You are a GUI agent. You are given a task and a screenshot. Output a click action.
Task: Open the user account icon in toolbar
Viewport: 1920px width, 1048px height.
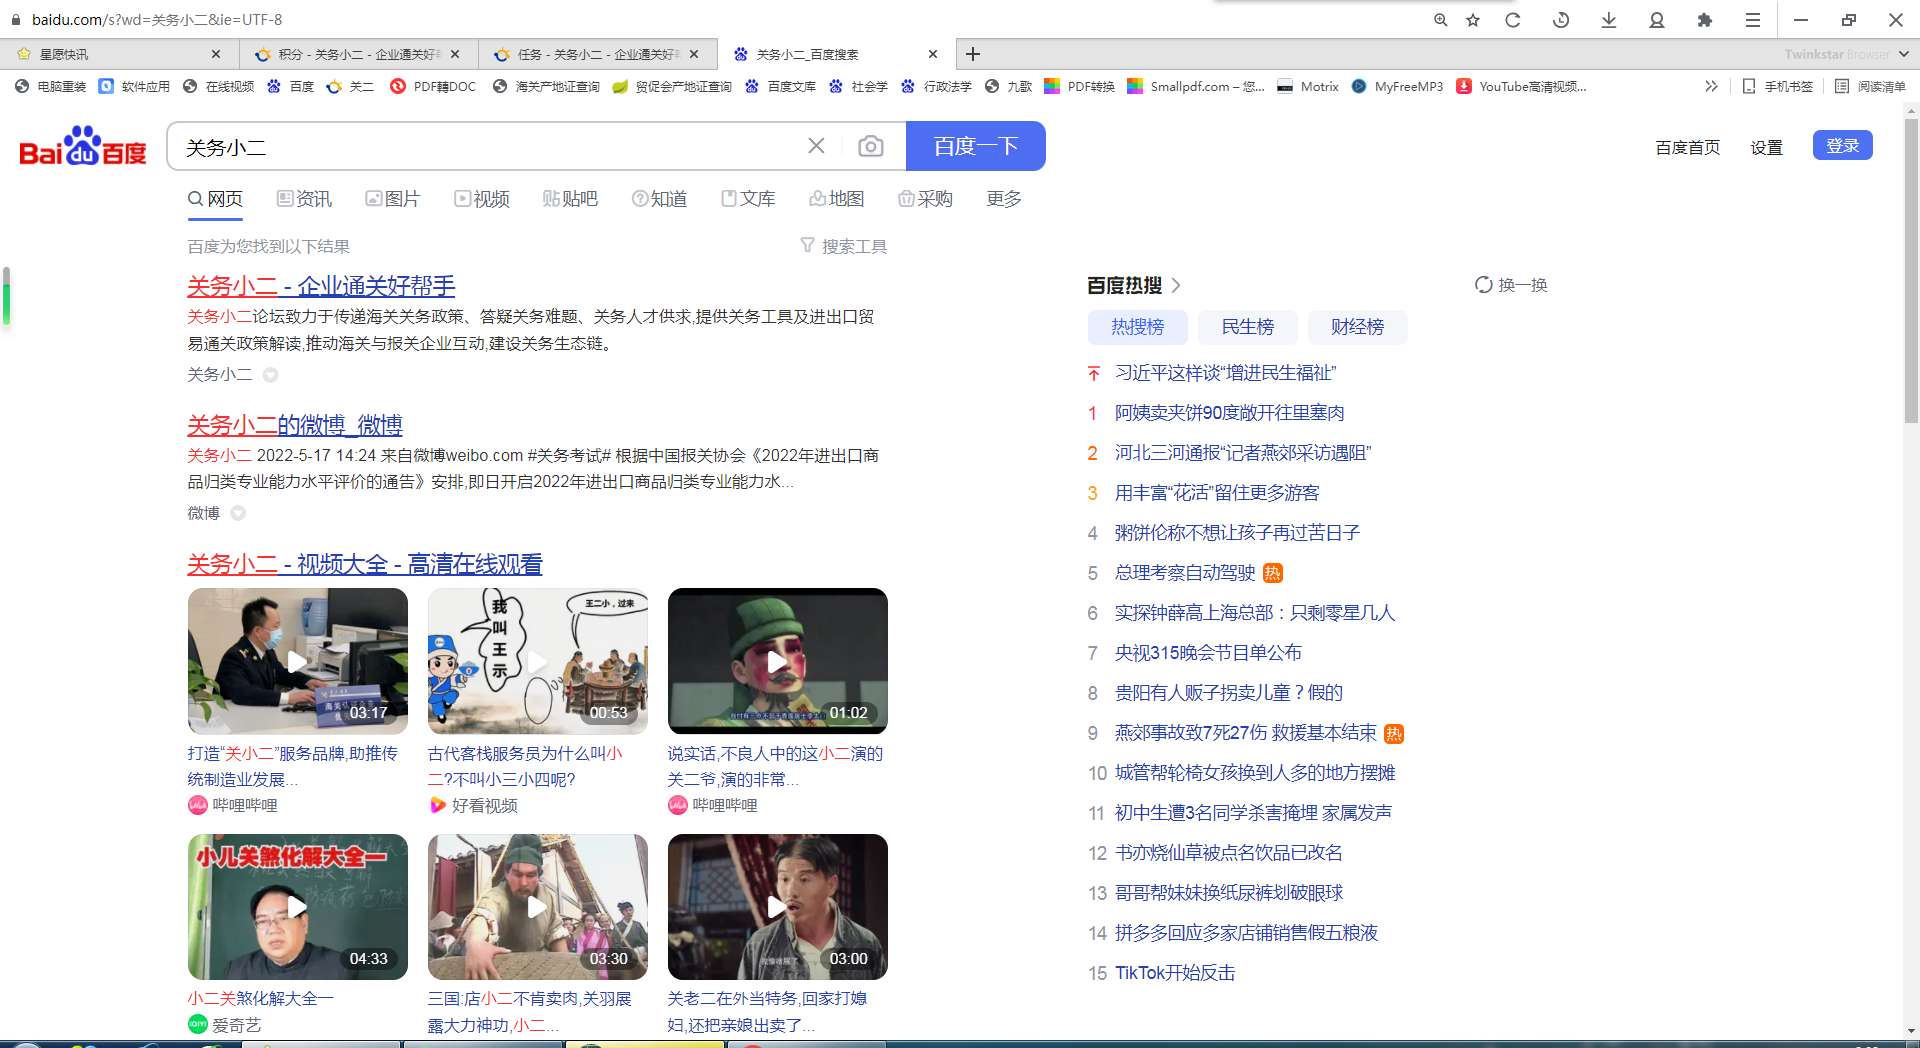click(1657, 20)
